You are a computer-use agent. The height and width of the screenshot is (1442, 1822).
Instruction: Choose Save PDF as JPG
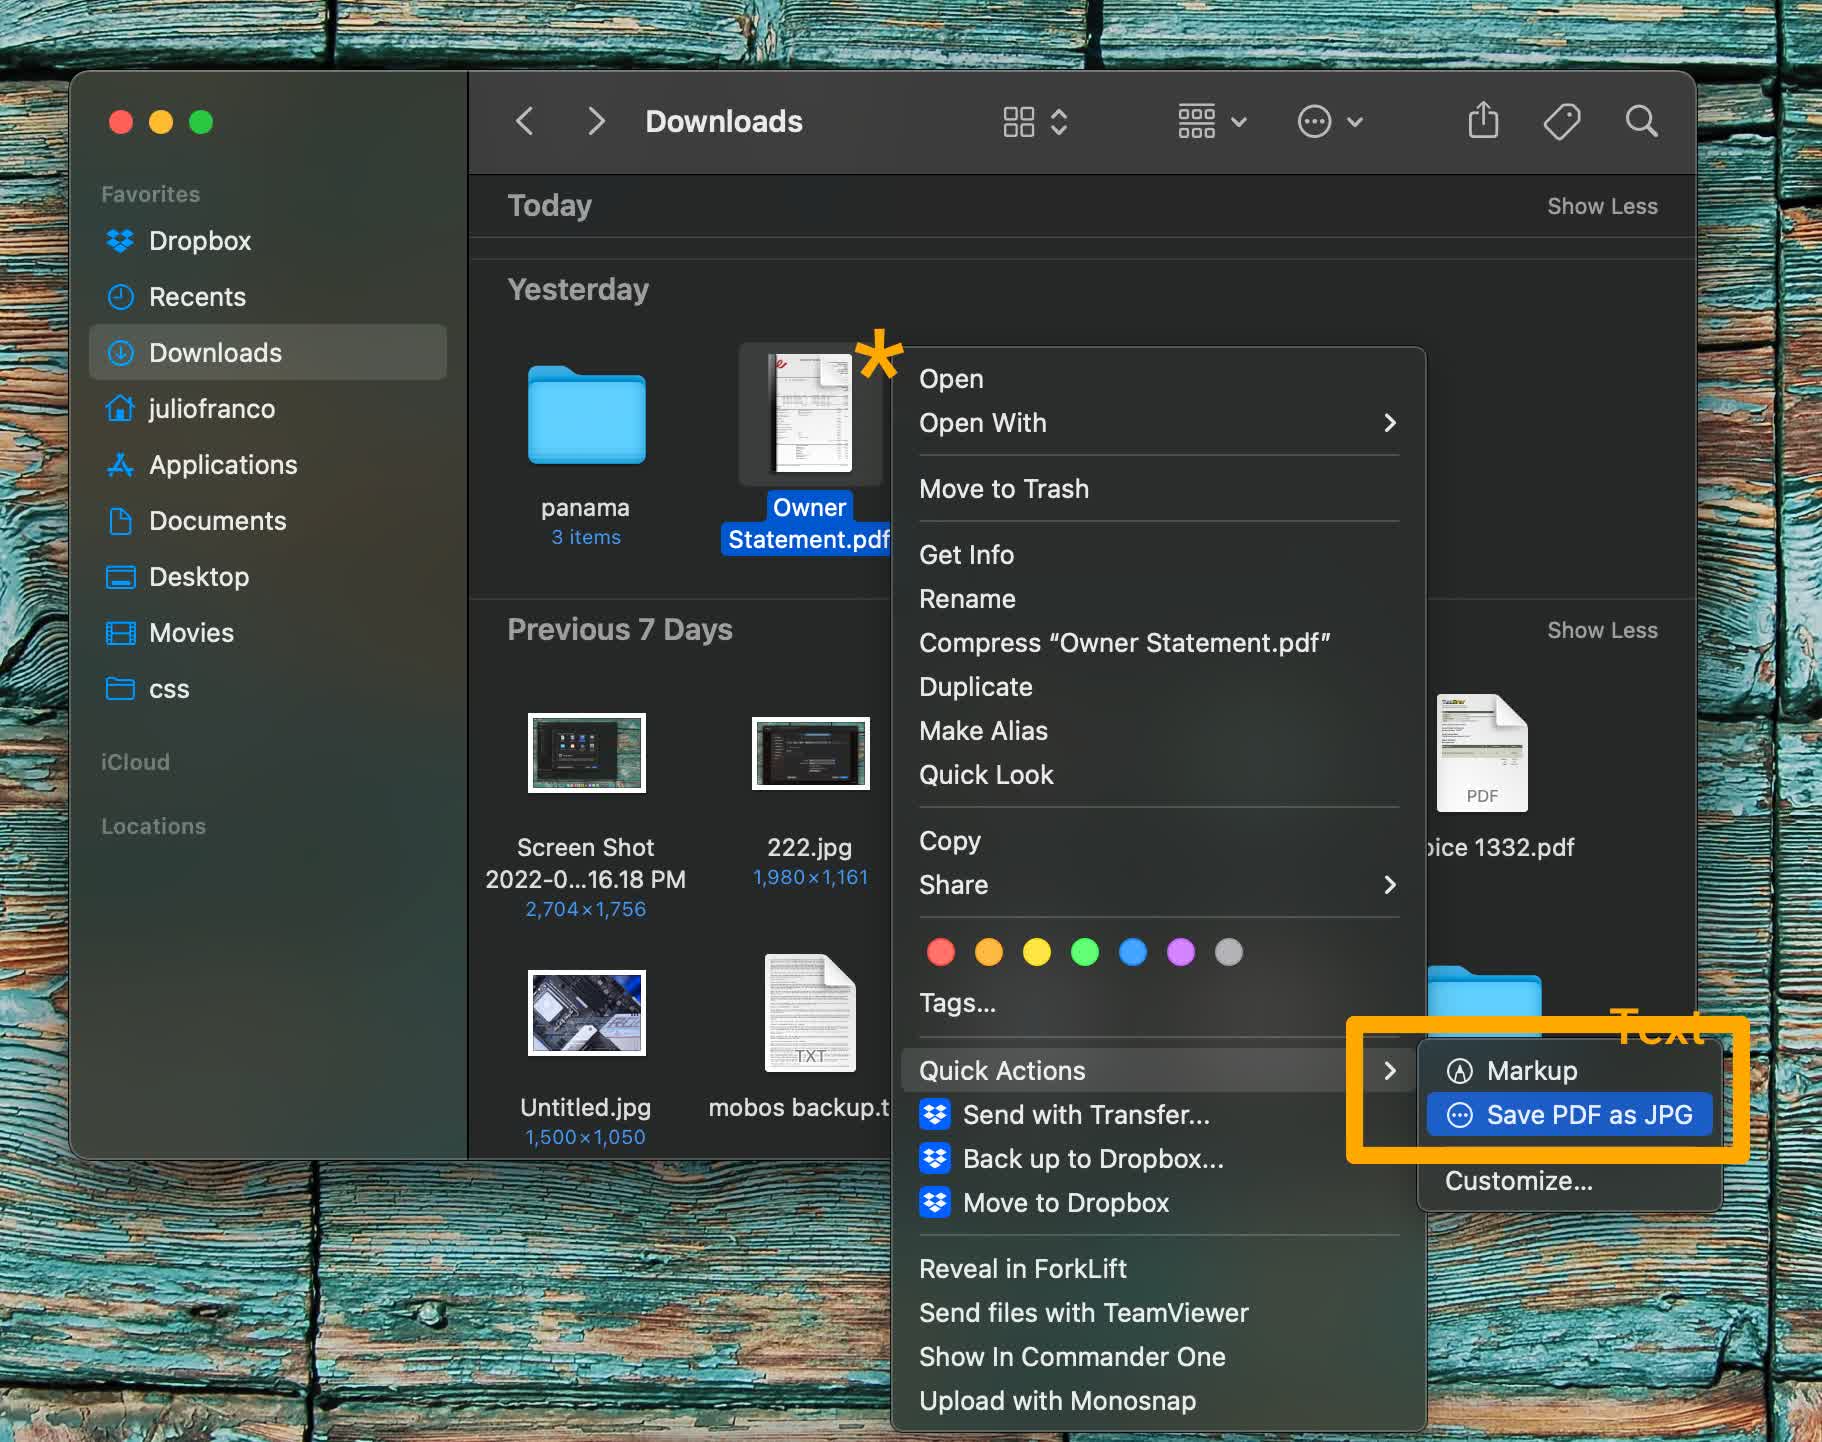click(x=1588, y=1115)
